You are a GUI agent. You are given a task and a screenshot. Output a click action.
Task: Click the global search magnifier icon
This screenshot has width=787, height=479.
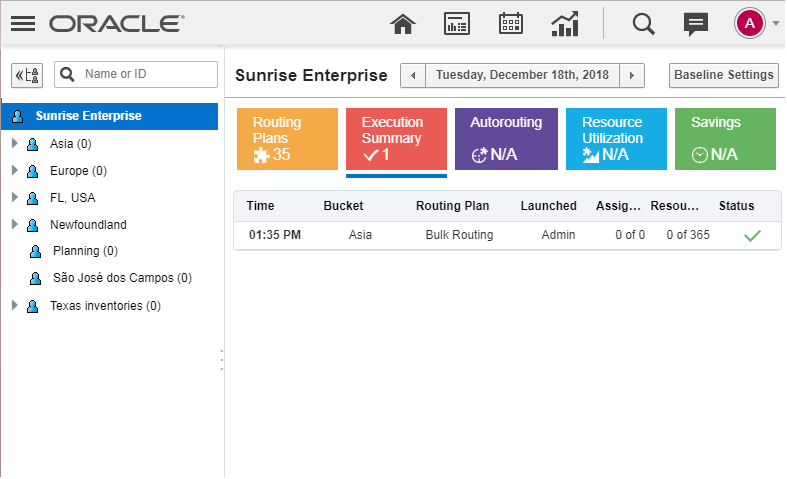pyautogui.click(x=644, y=23)
